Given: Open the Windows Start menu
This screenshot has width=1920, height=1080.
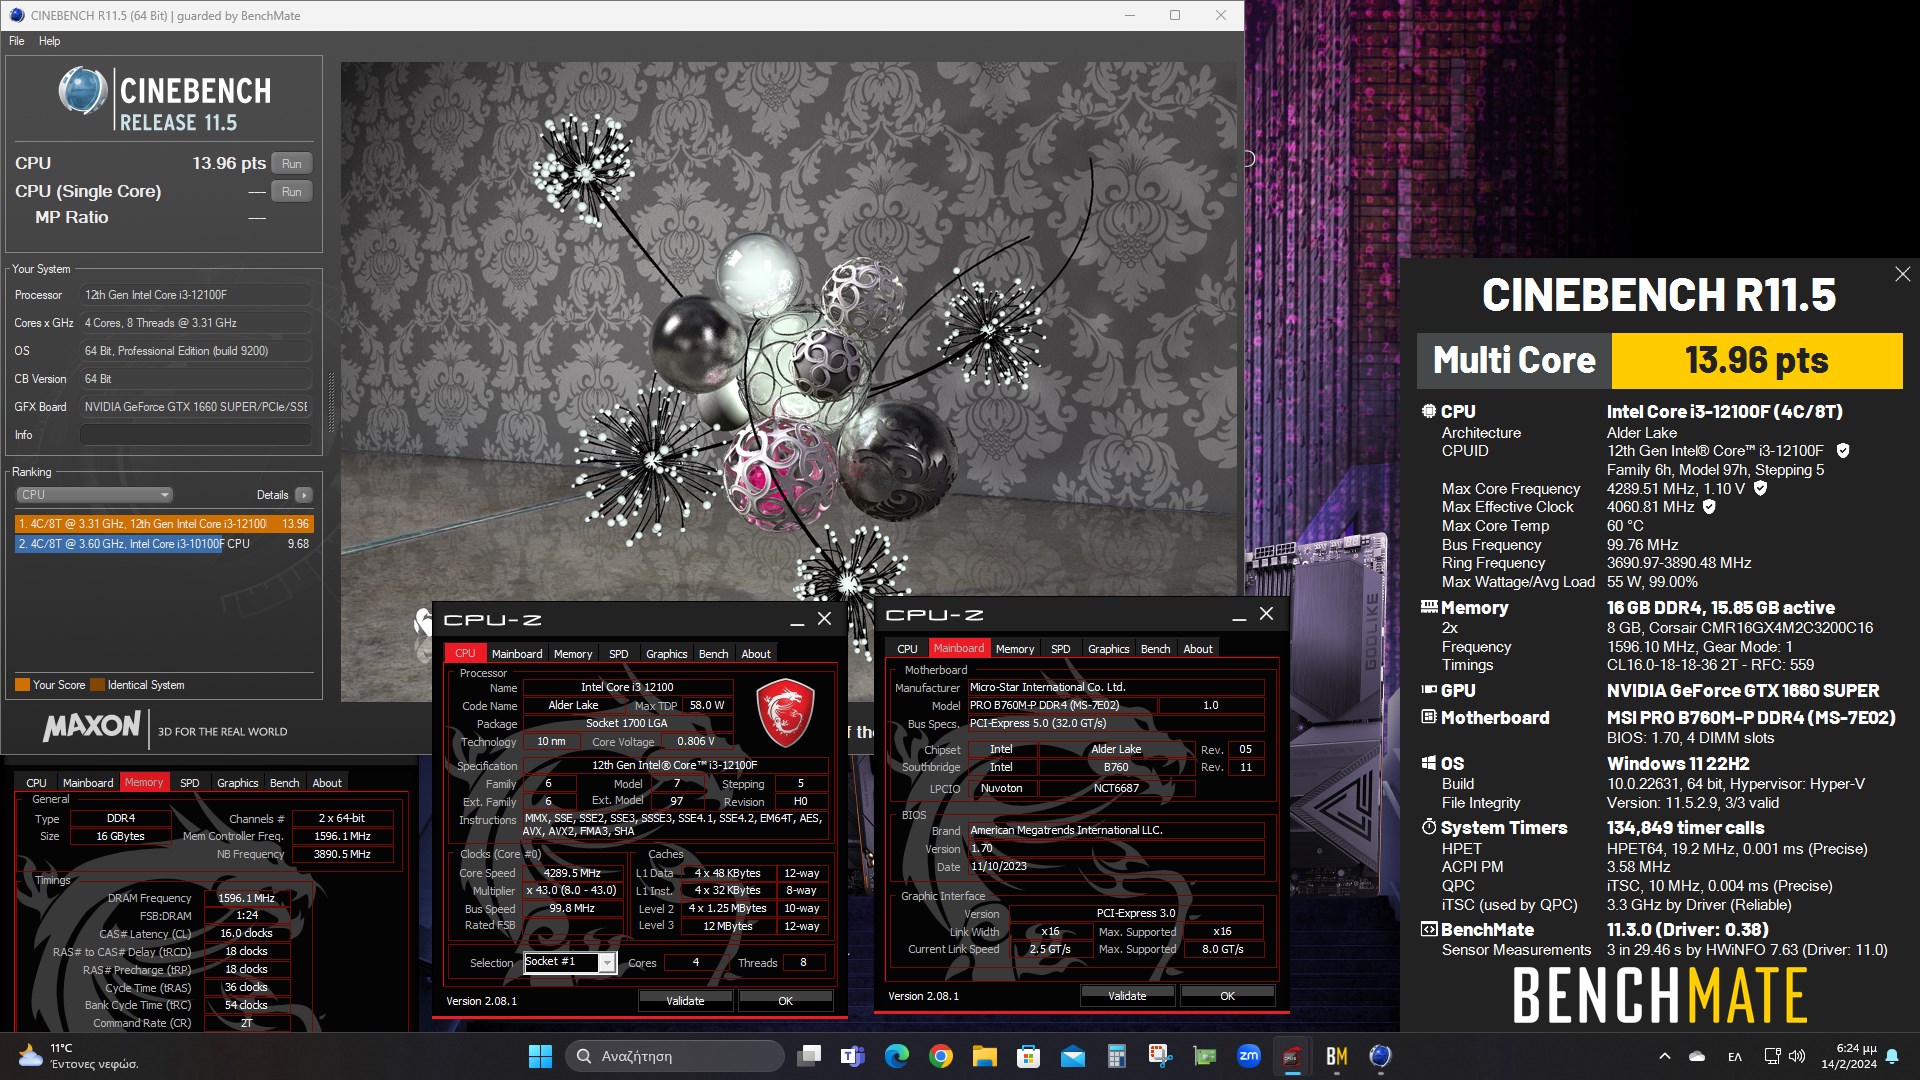Looking at the screenshot, I should [x=540, y=1056].
